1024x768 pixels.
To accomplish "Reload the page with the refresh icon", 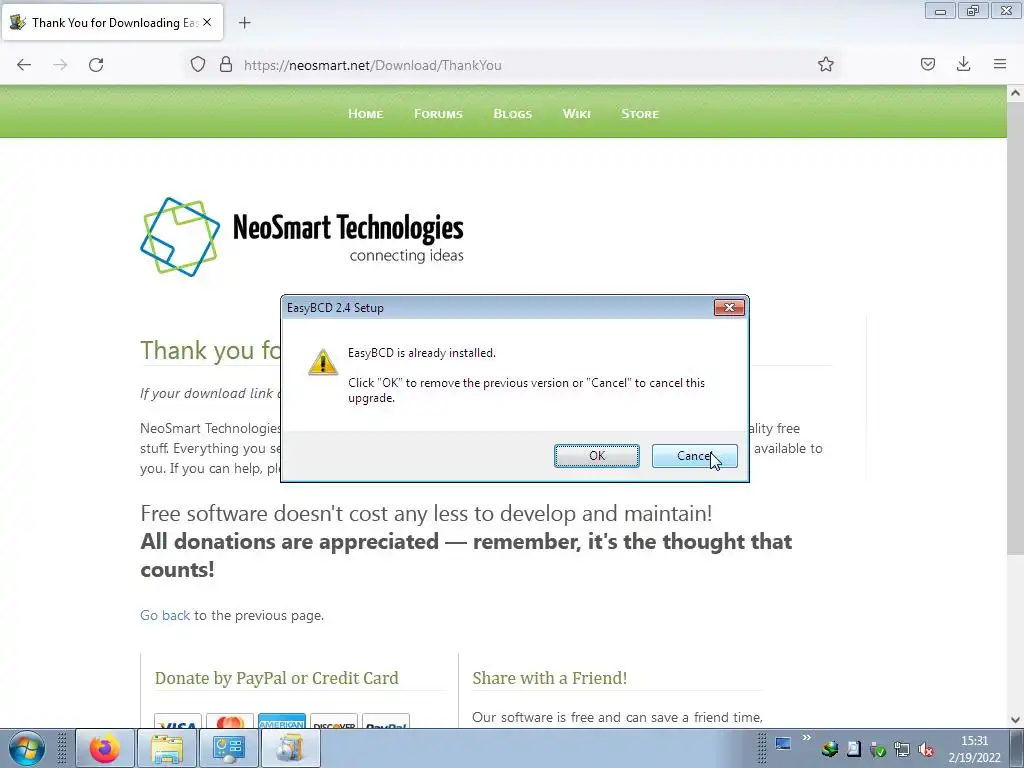I will [96, 65].
